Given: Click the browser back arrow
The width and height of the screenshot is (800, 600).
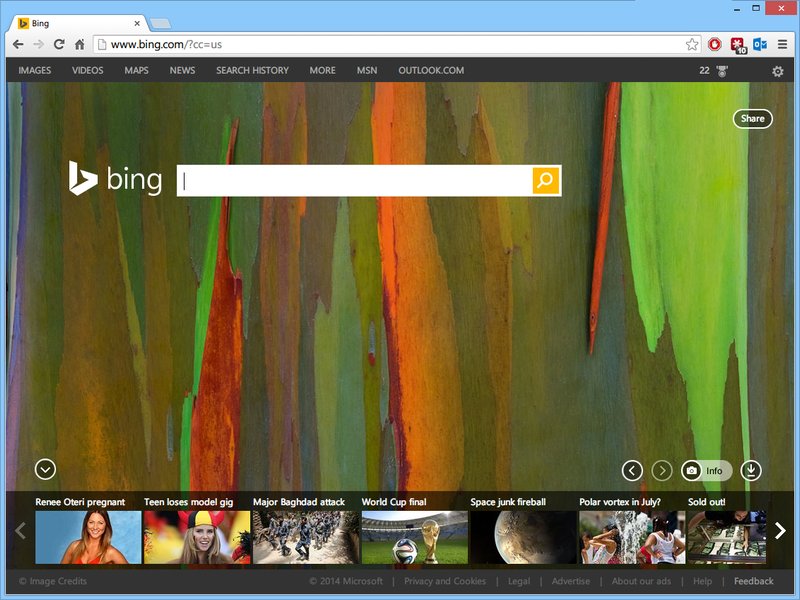Looking at the screenshot, I should (18, 44).
